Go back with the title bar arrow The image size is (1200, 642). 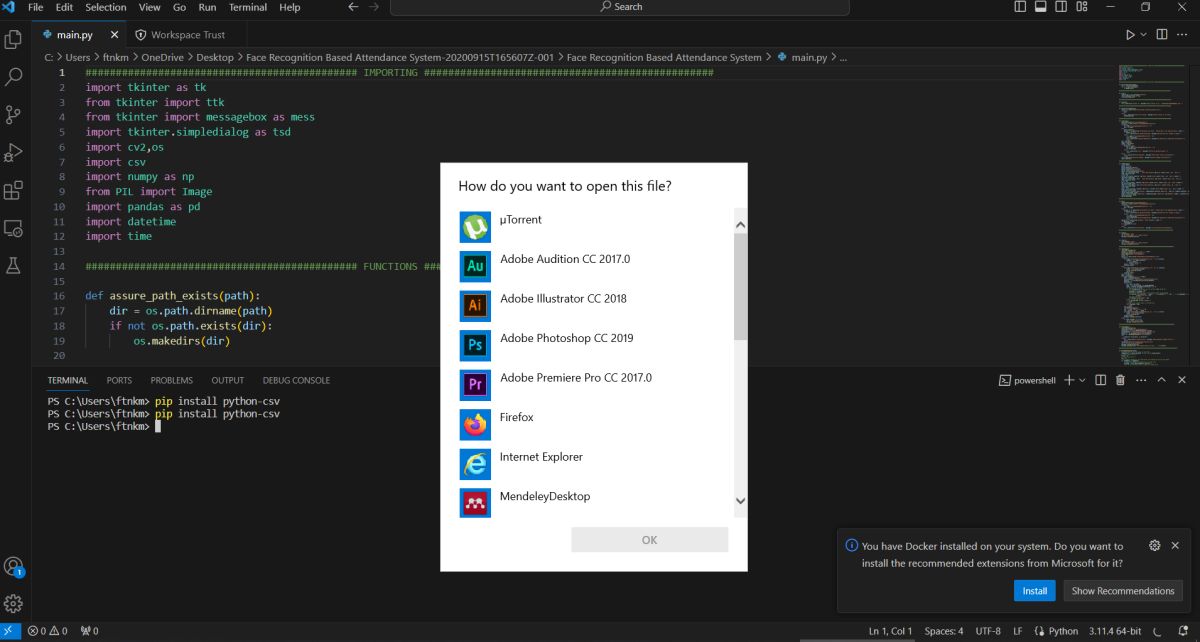click(352, 7)
